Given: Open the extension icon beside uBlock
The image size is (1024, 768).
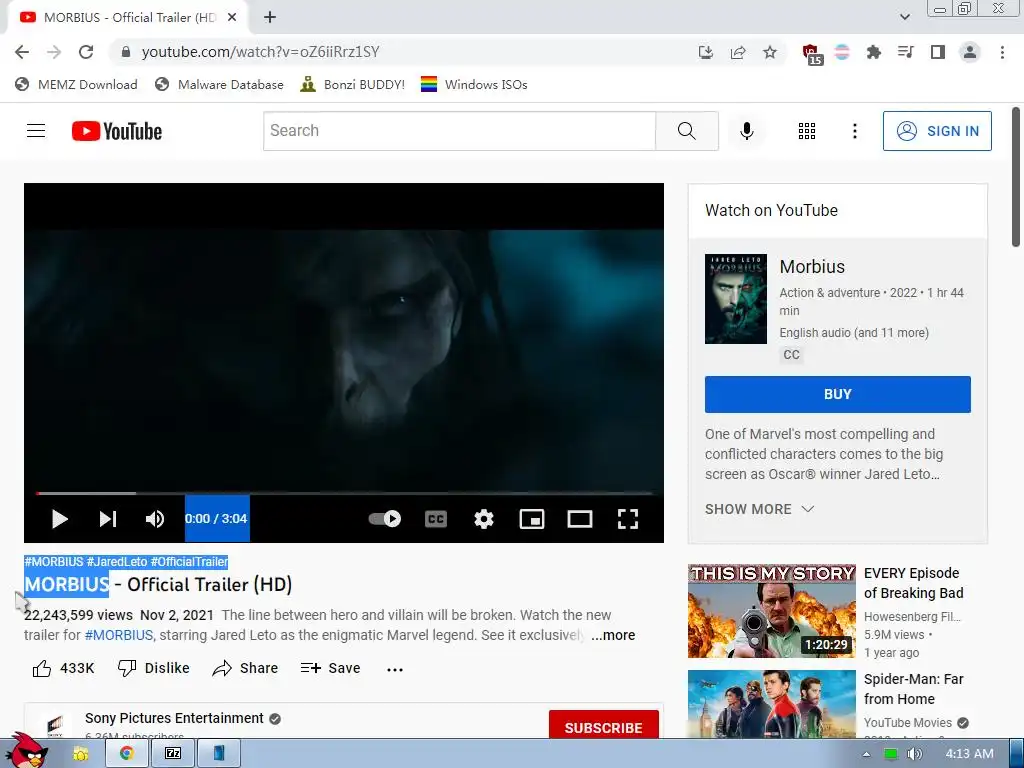Looking at the screenshot, I should (x=842, y=52).
